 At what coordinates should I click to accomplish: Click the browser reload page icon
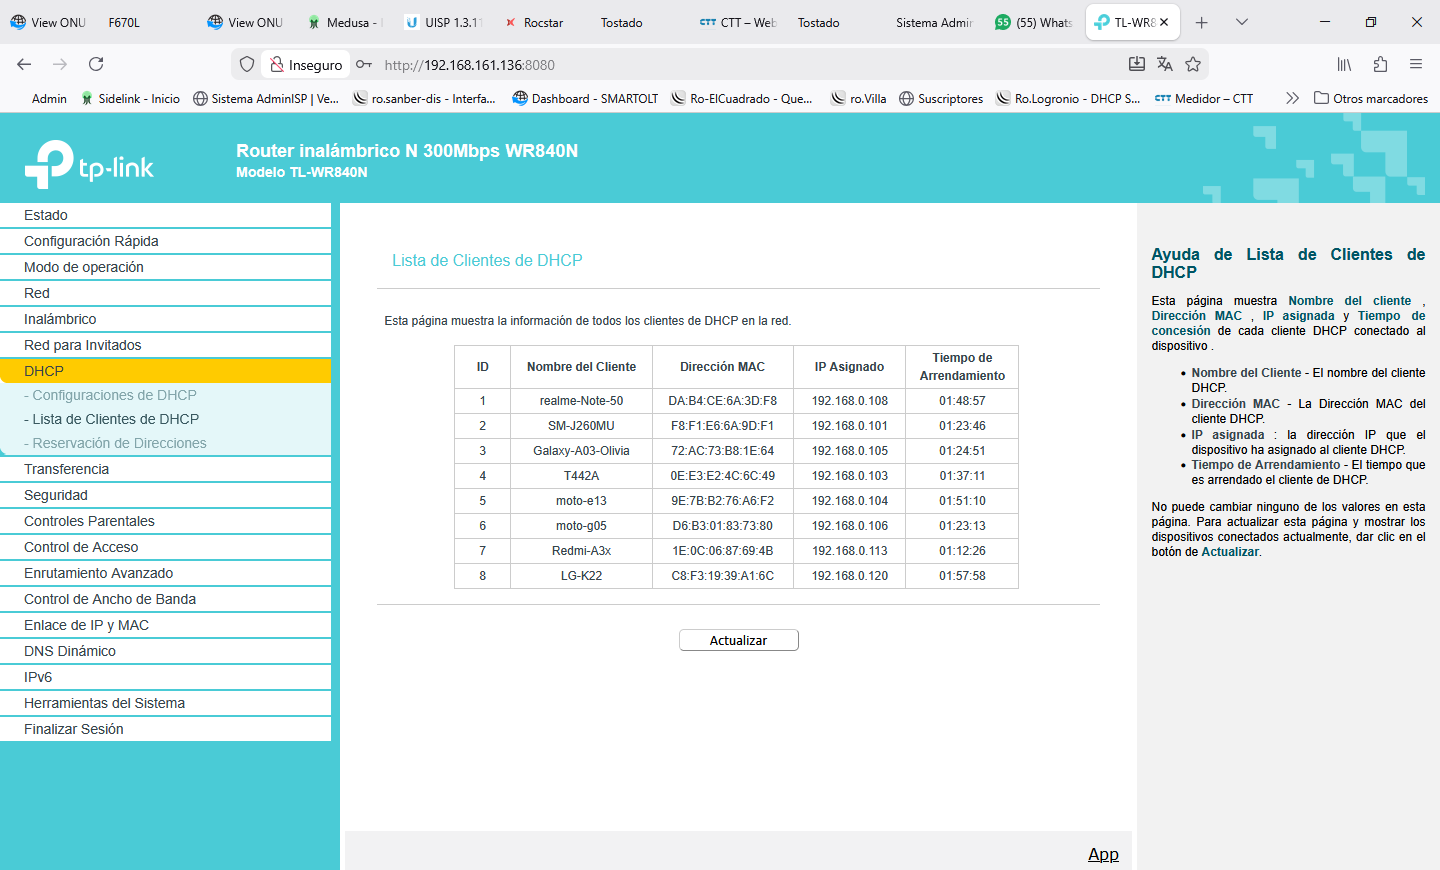96,64
